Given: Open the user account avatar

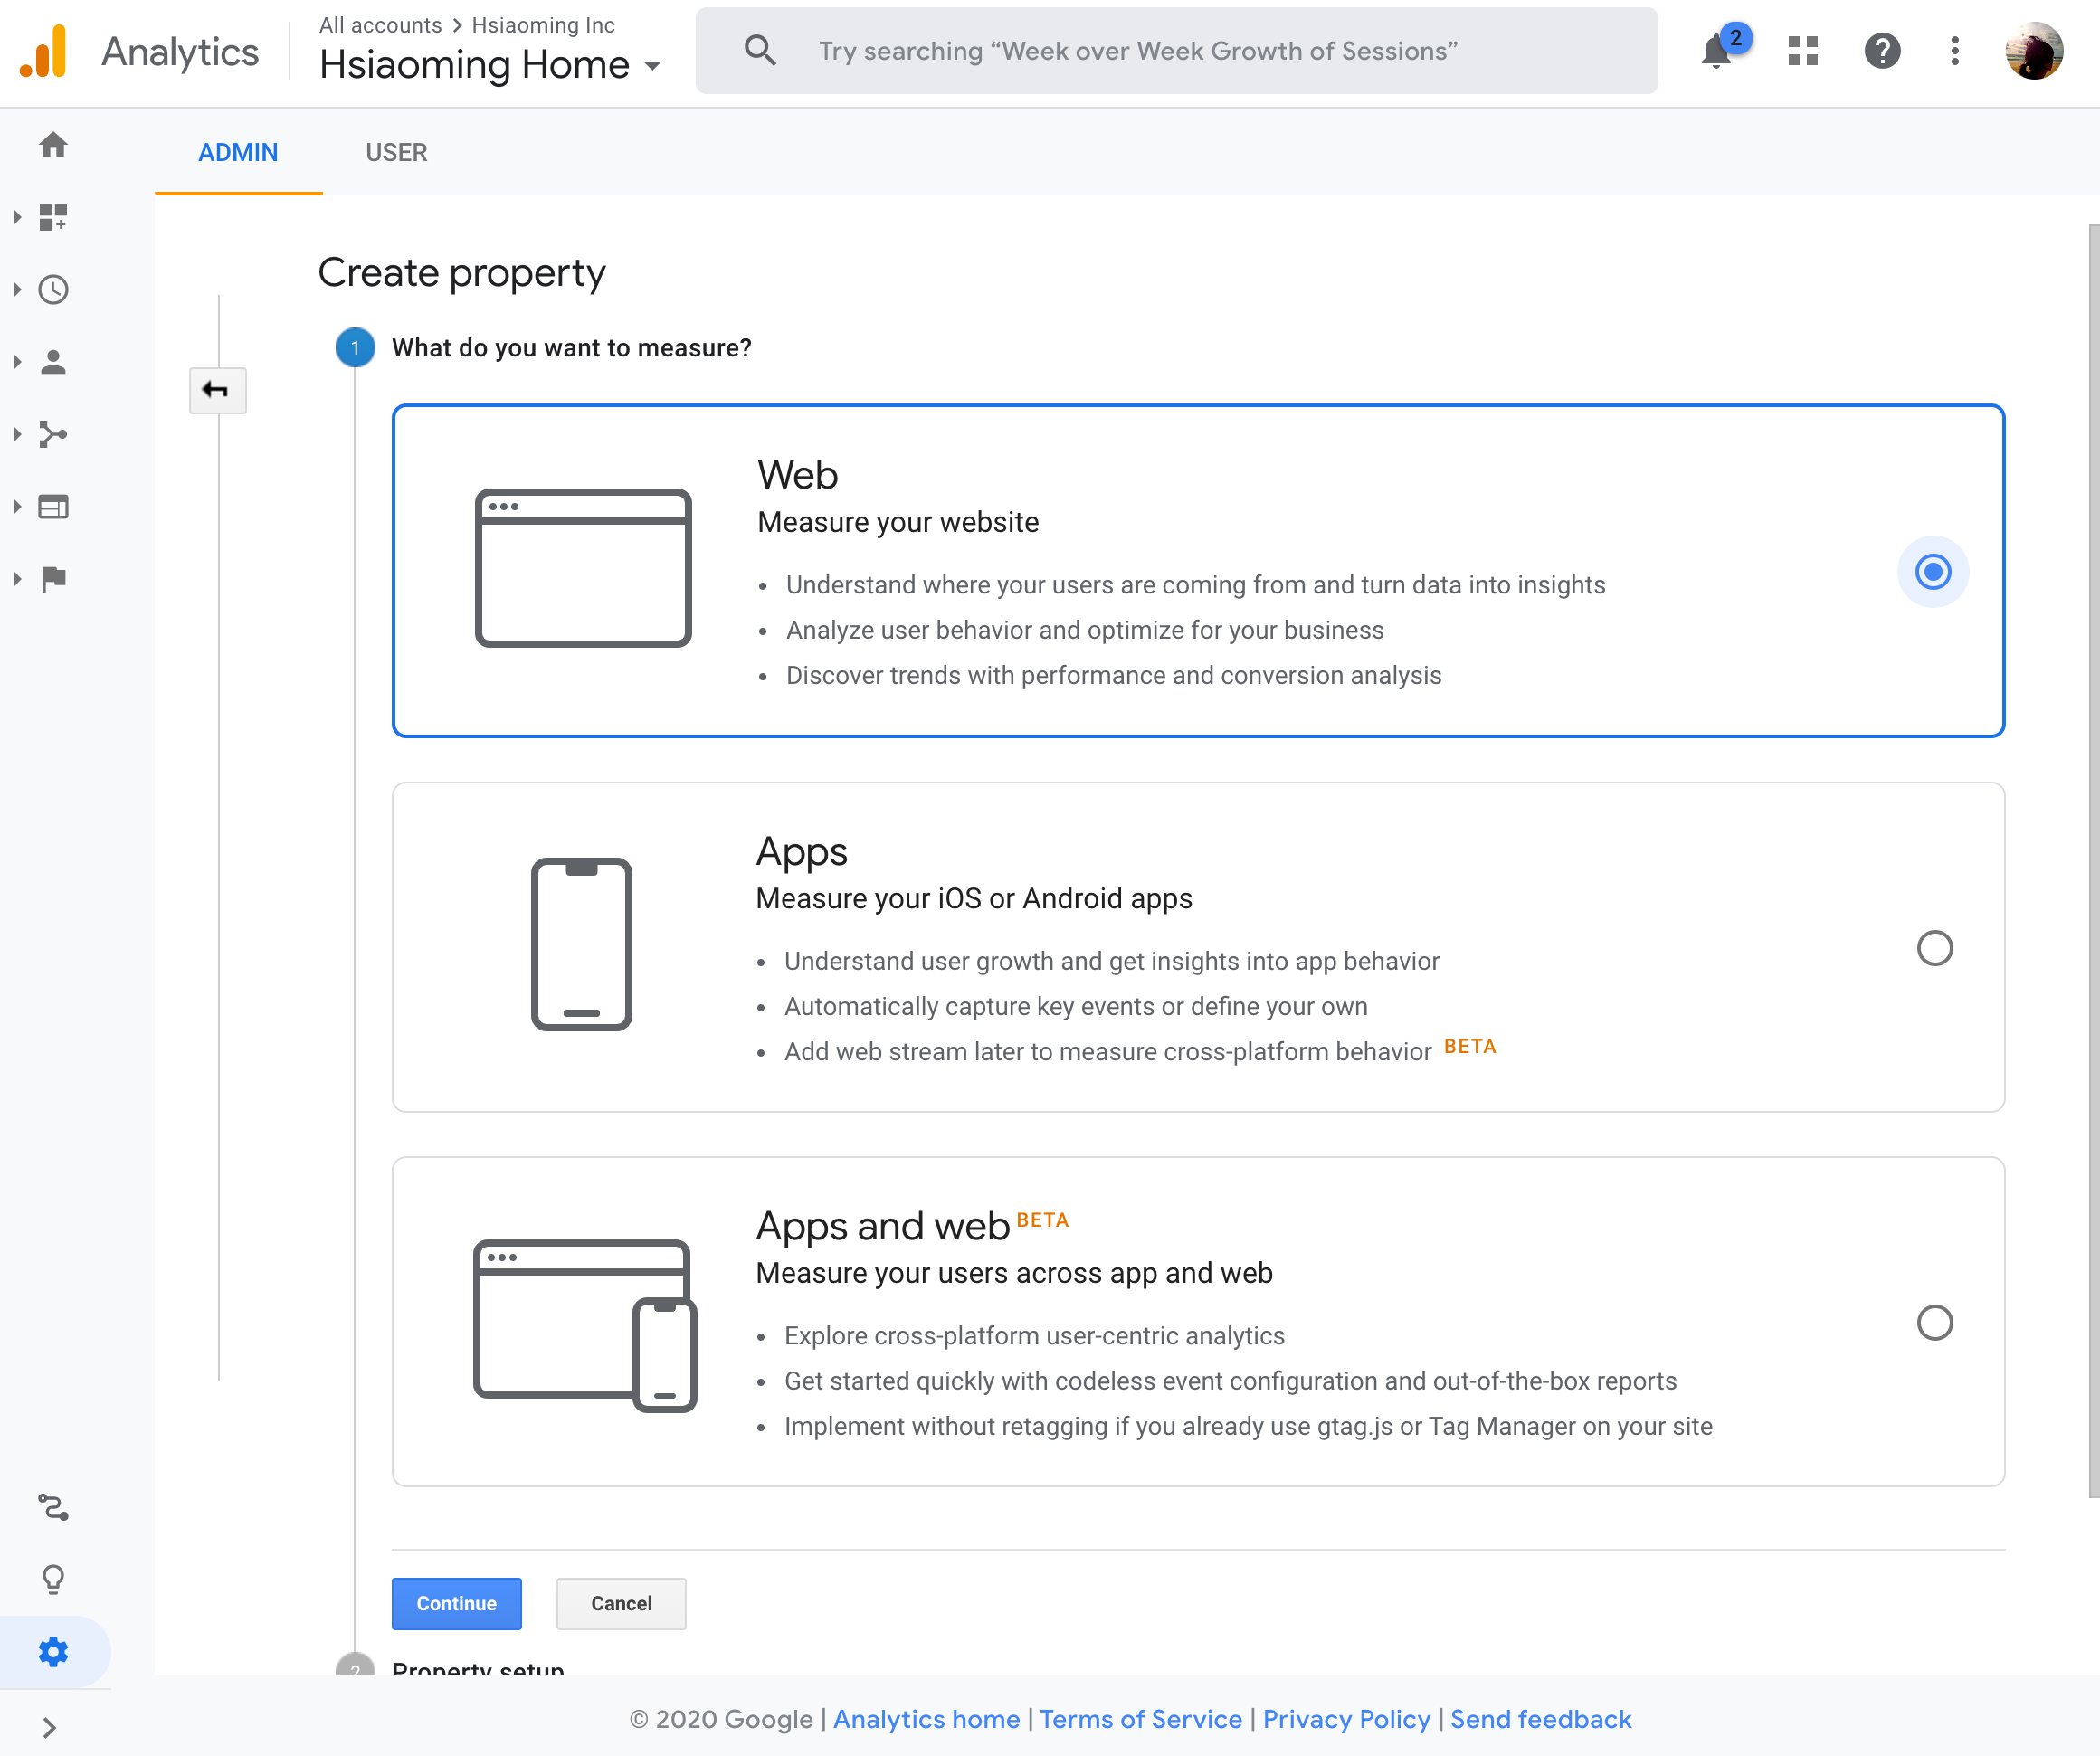Looking at the screenshot, I should 2033,51.
